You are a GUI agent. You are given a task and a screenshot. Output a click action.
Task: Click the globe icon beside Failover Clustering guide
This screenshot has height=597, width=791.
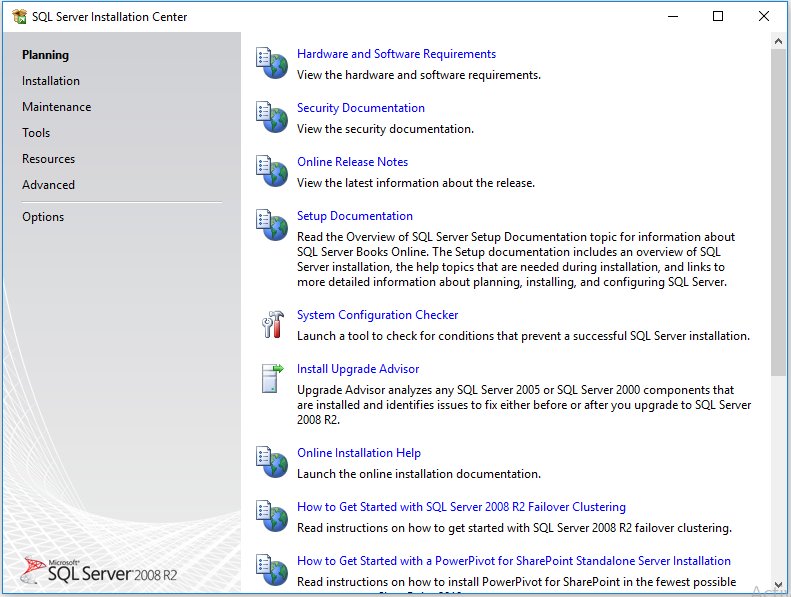pos(271,516)
